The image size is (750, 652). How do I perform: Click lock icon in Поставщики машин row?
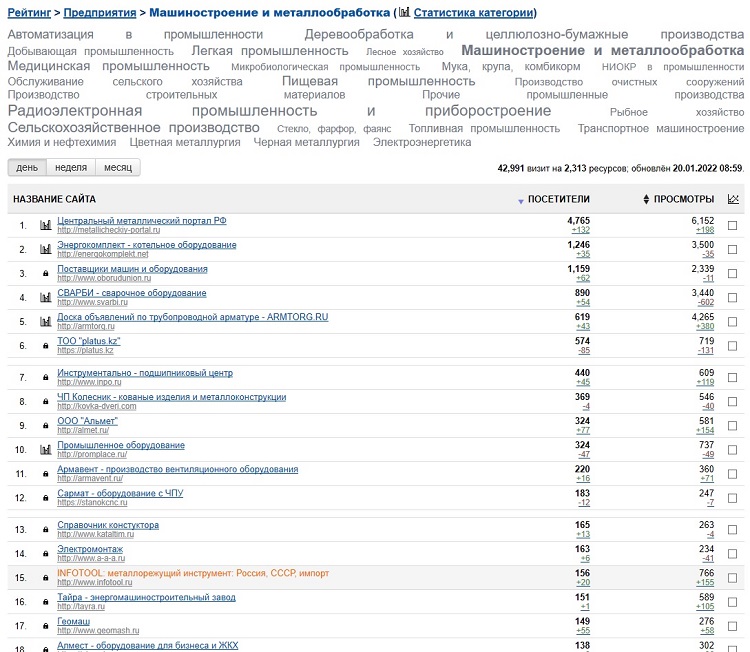(x=45, y=274)
